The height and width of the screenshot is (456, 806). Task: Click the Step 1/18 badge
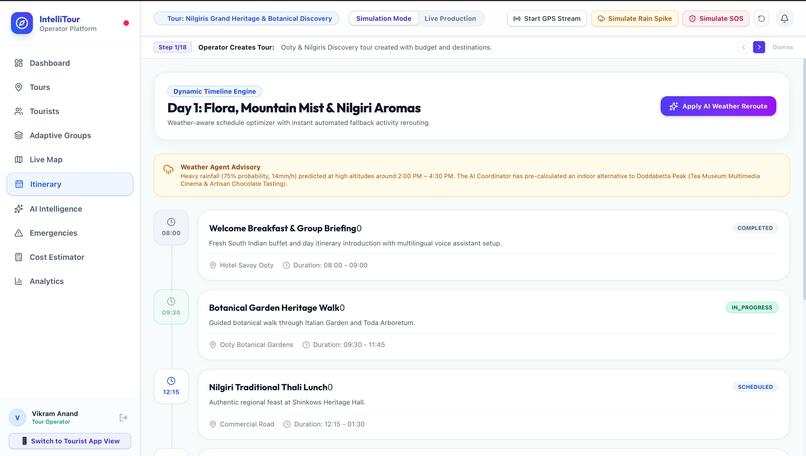(173, 47)
